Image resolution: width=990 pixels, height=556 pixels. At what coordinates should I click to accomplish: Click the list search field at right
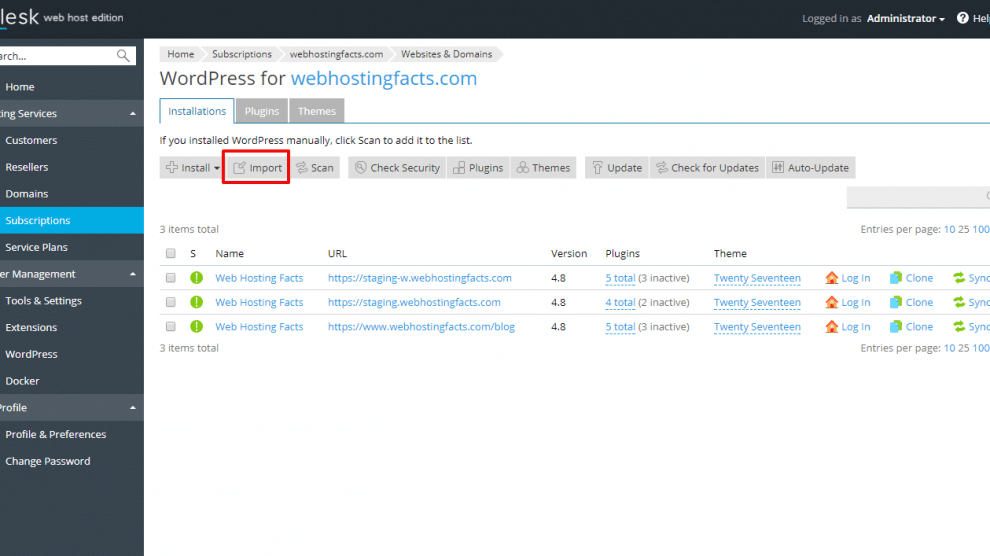coord(918,196)
